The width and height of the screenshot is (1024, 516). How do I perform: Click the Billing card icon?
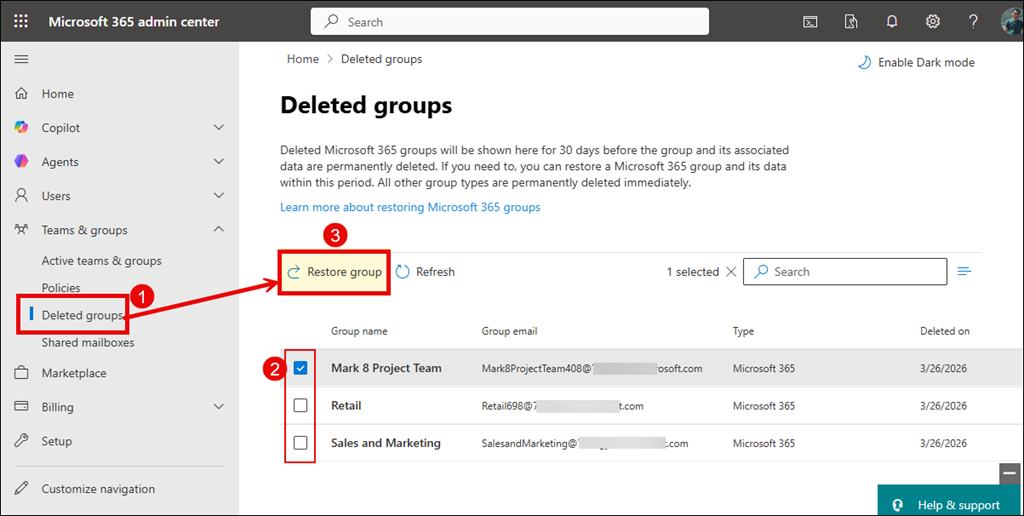(22, 406)
